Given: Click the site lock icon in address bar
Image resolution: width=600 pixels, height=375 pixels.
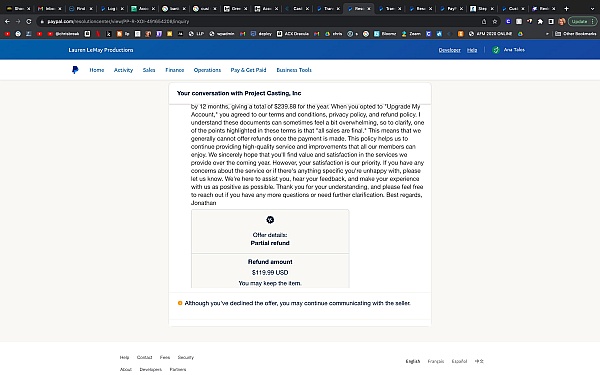Looking at the screenshot, I should click(42, 21).
